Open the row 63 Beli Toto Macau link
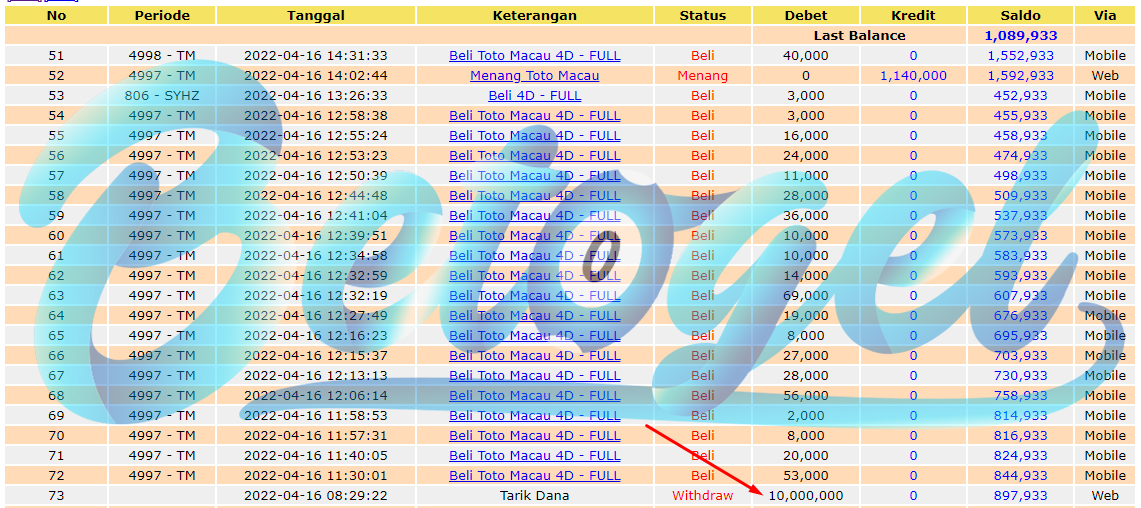This screenshot has height=508, width=1141. pyautogui.click(x=535, y=295)
